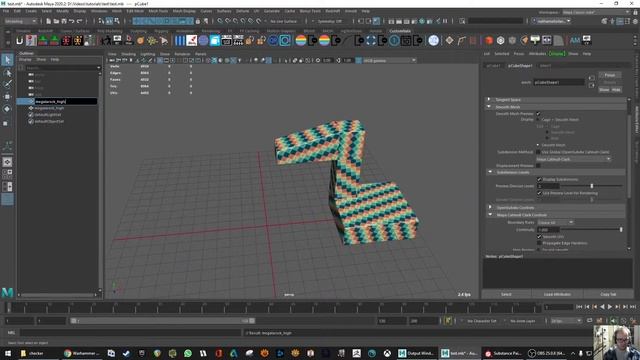Activate the Move tool in toolbox
Image resolution: width=640 pixels, height=360 pixels.
7,97
